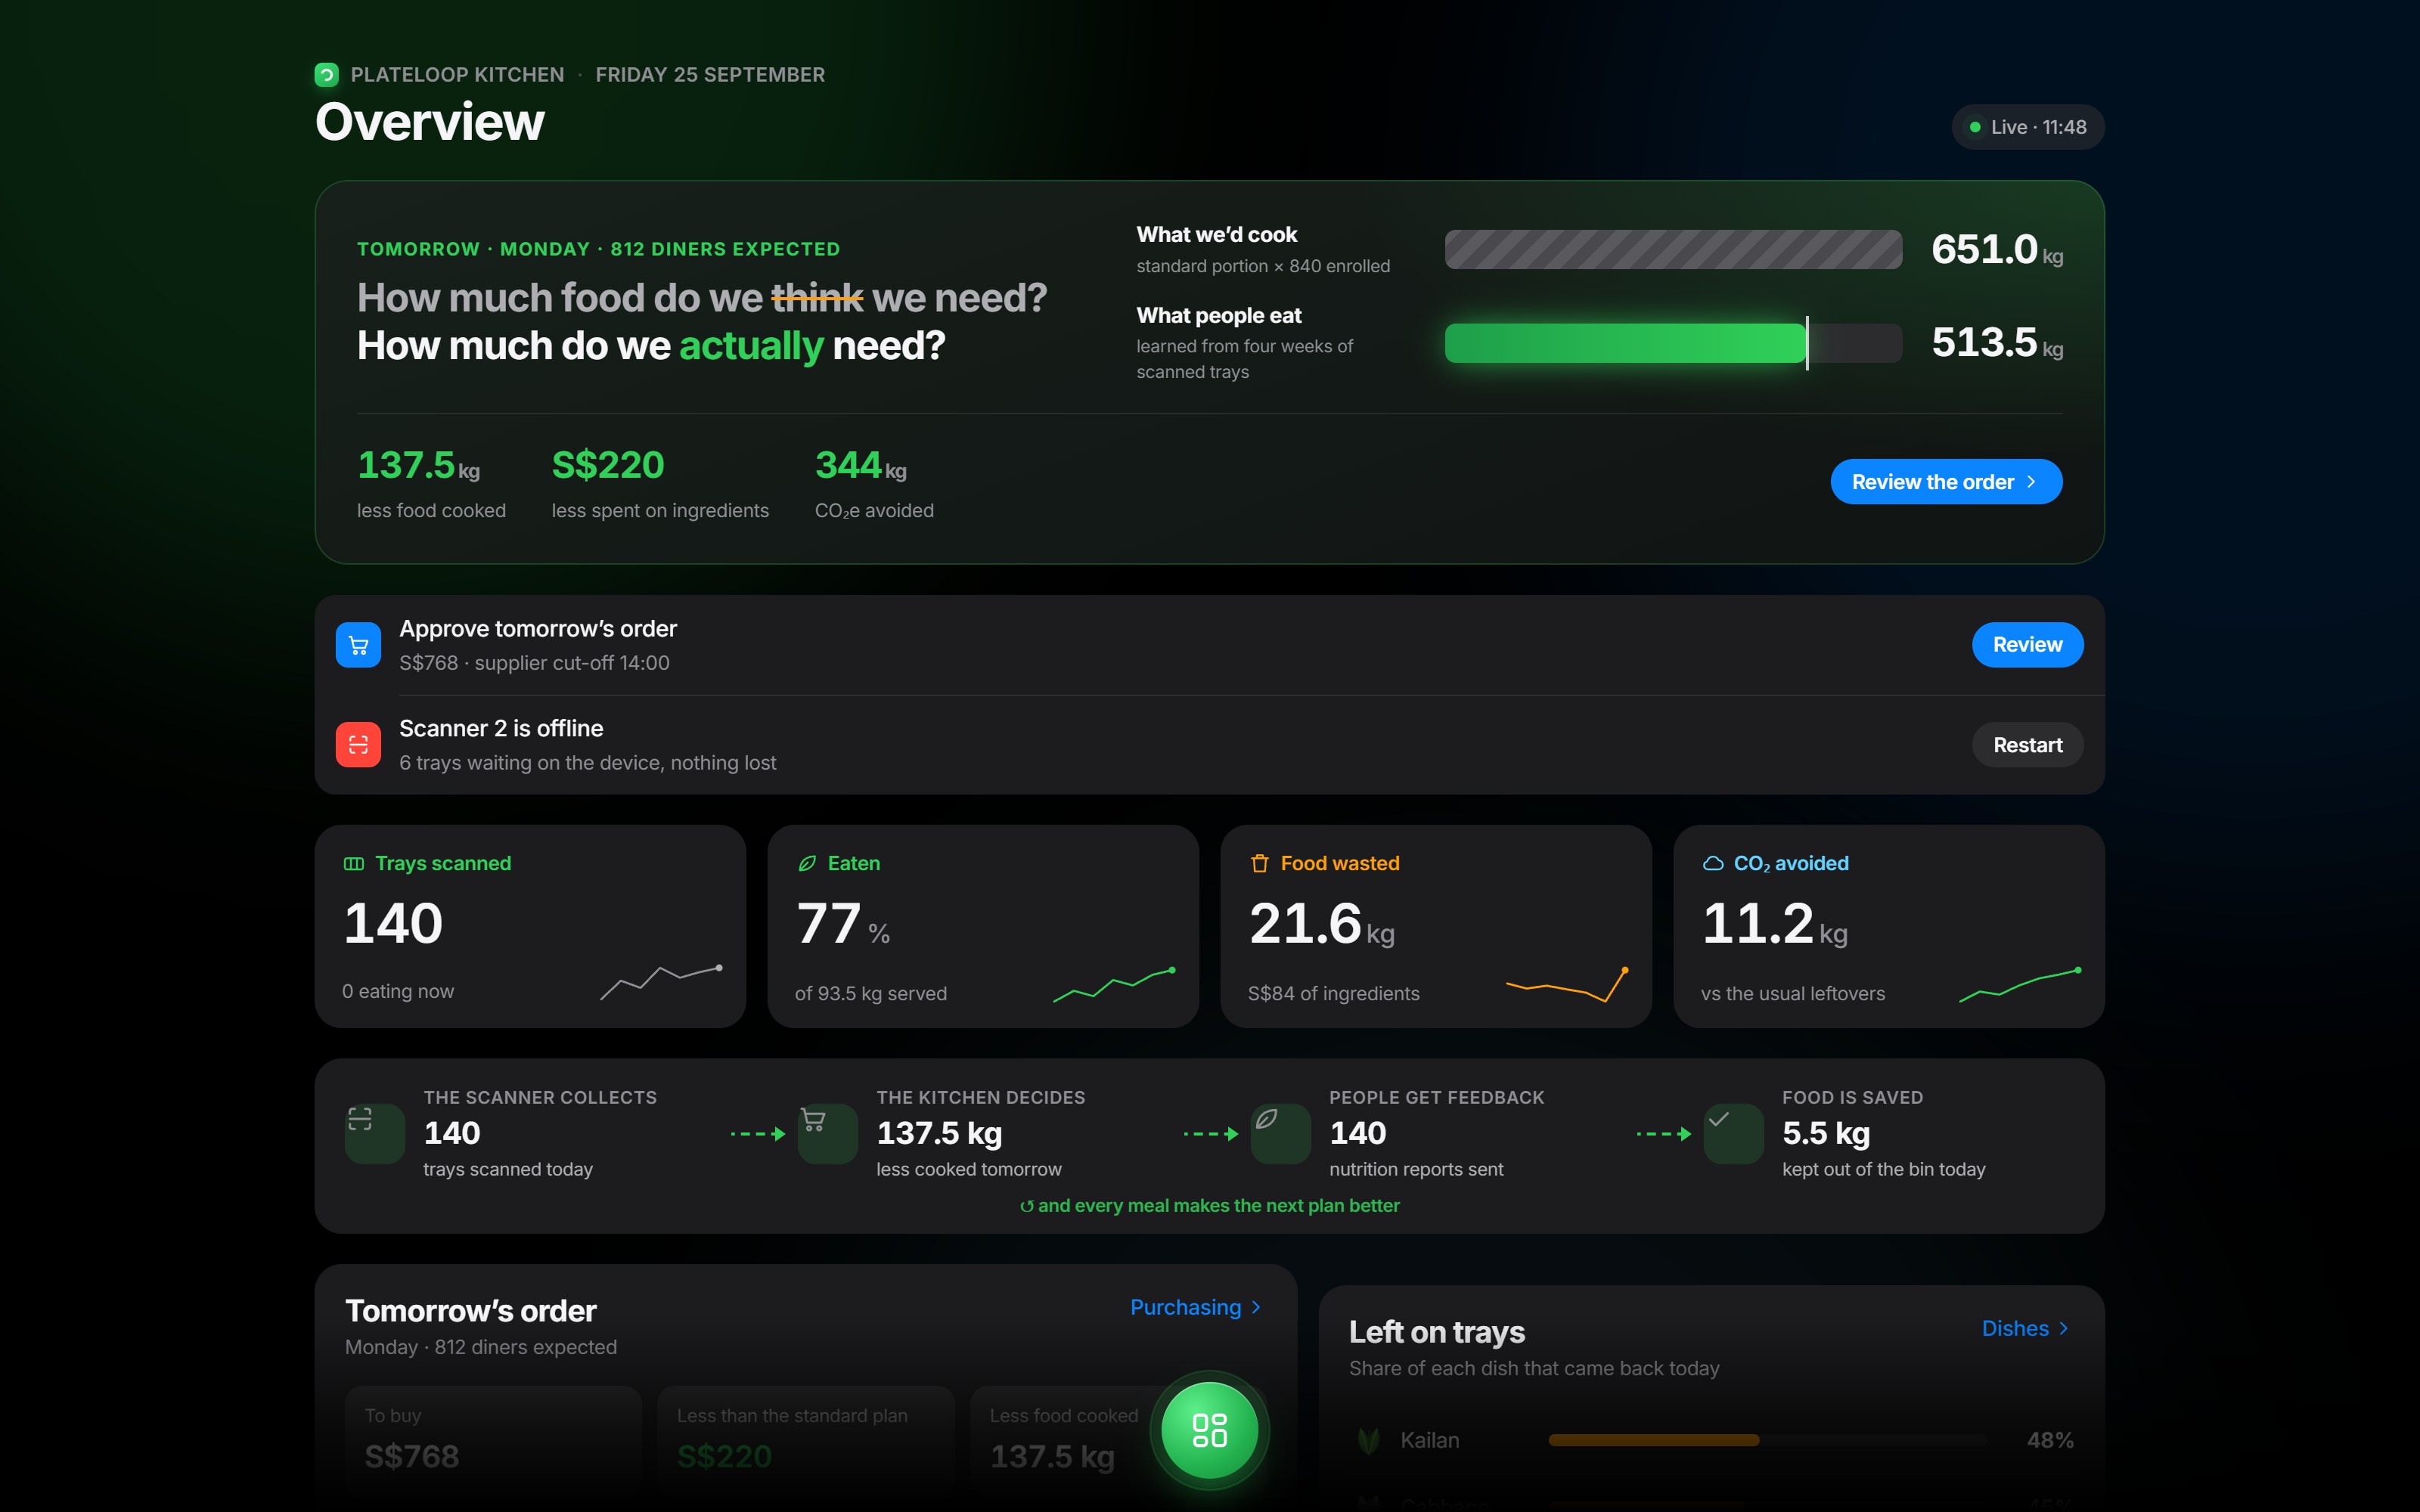This screenshot has width=2420, height=1512.
Task: Click the chevron next to Purchasing
Action: click(1256, 1308)
